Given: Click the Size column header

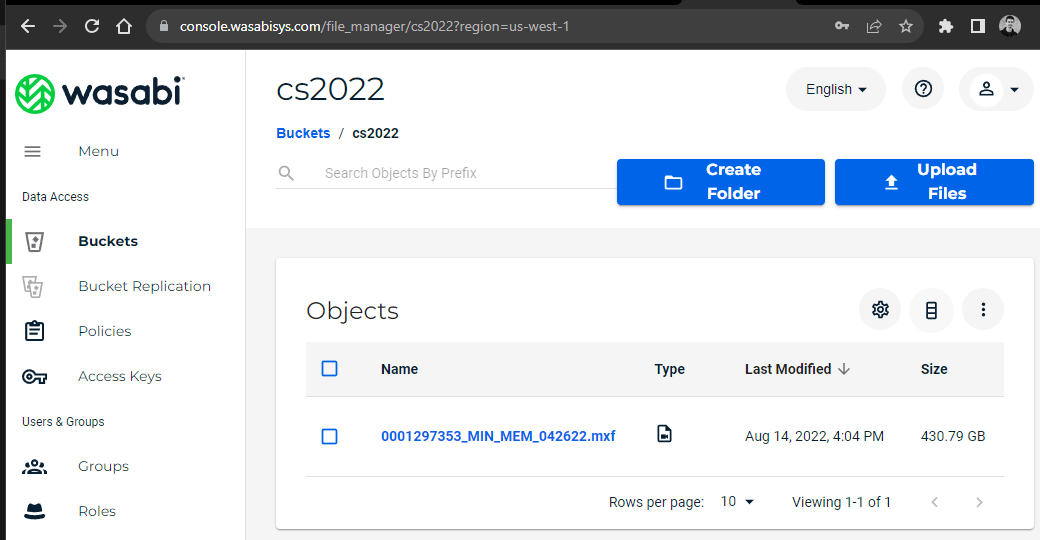Looking at the screenshot, I should [934, 370].
